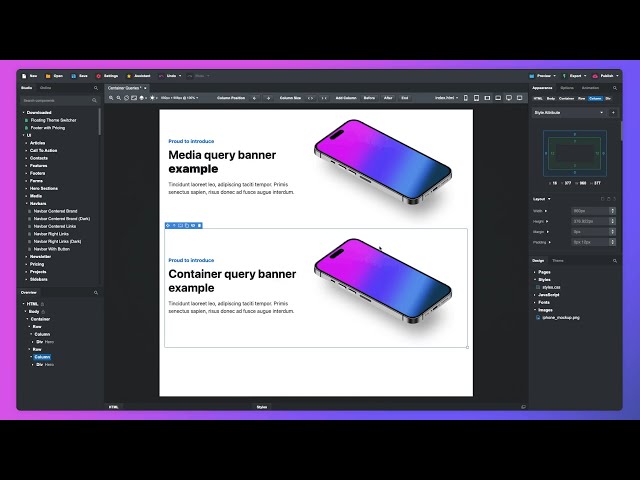Undo the last action
This screenshot has width=640, height=480.
click(x=168, y=76)
